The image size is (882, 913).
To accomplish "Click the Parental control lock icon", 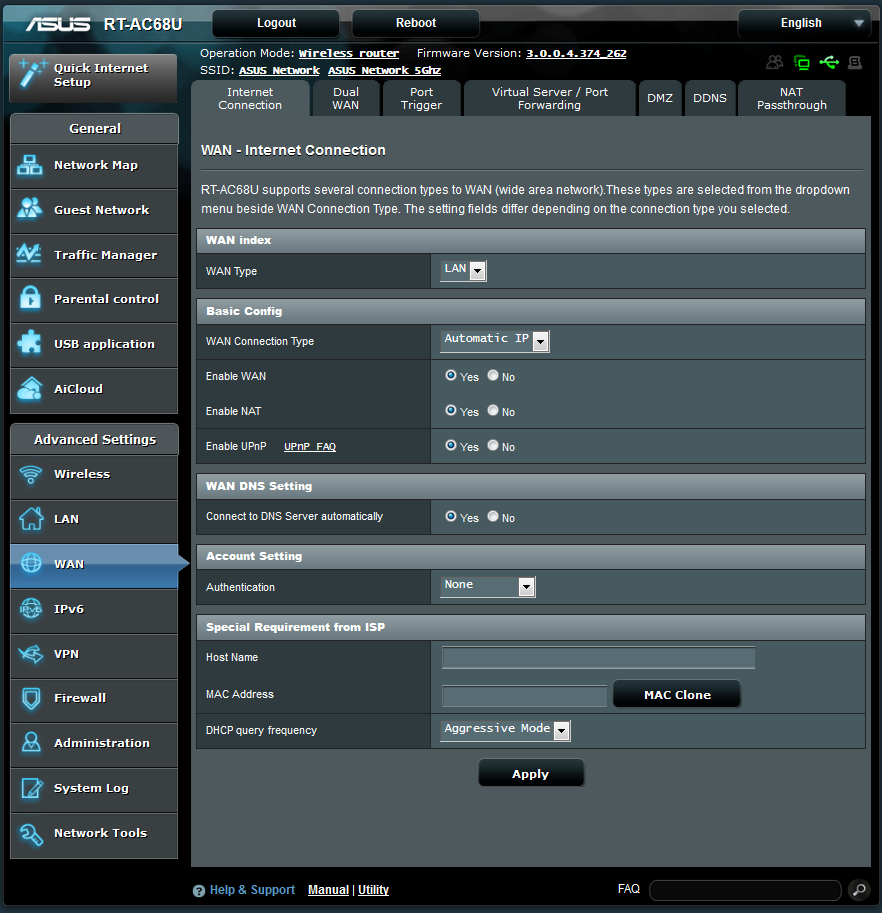I will pos(30,298).
